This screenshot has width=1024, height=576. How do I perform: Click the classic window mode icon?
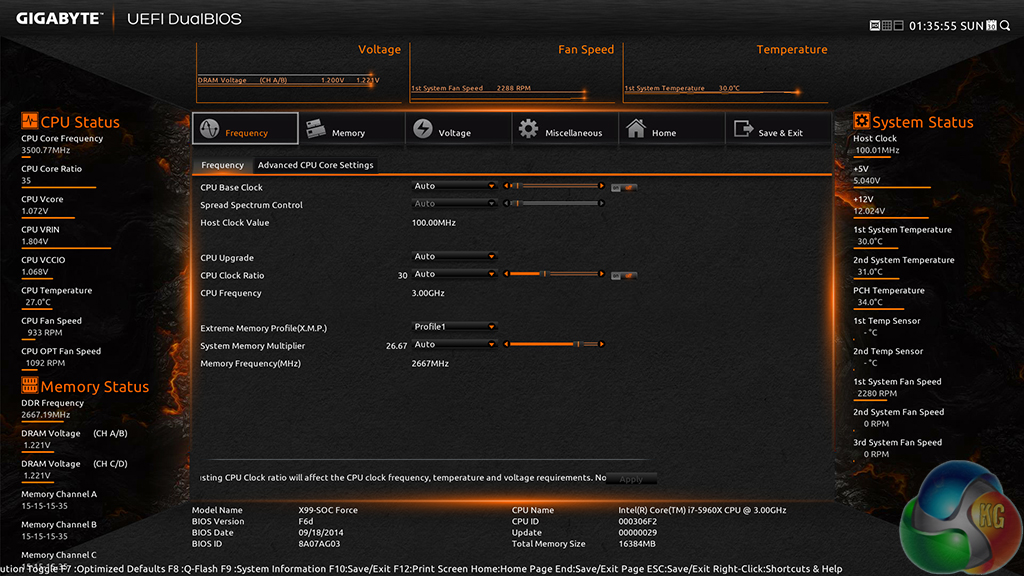898,26
